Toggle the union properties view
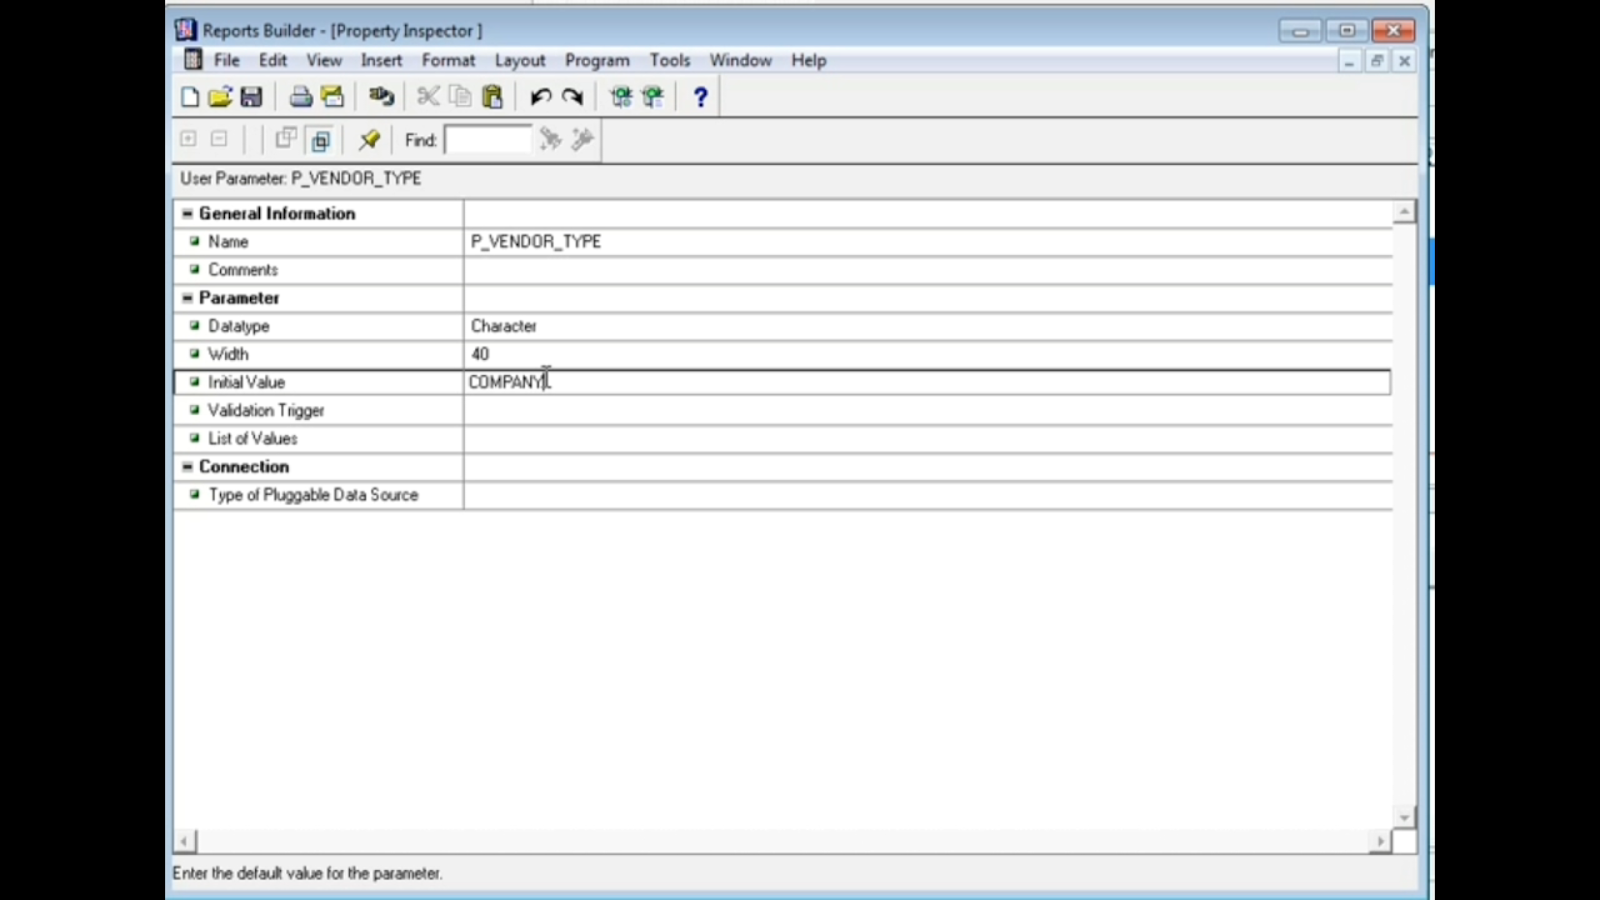 coord(287,139)
